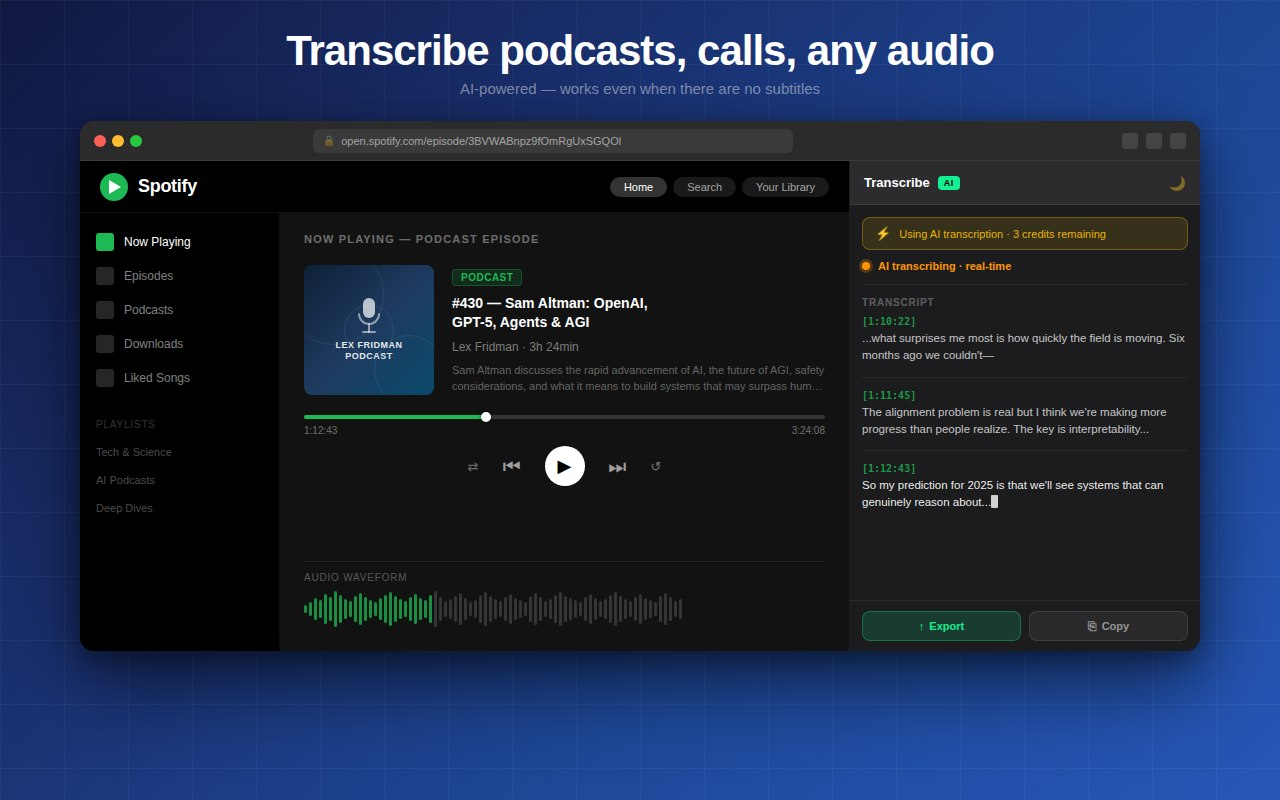
Task: Click the middle browser toolbar button
Action: [x=1154, y=141]
